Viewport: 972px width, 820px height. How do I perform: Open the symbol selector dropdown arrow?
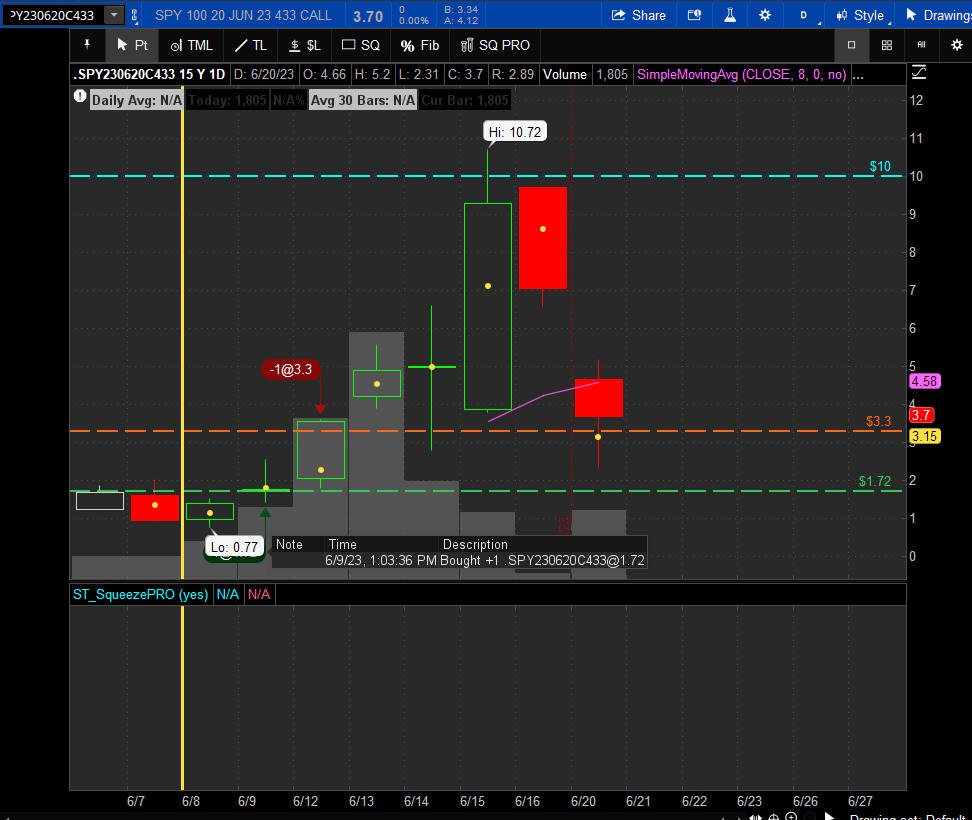click(114, 15)
